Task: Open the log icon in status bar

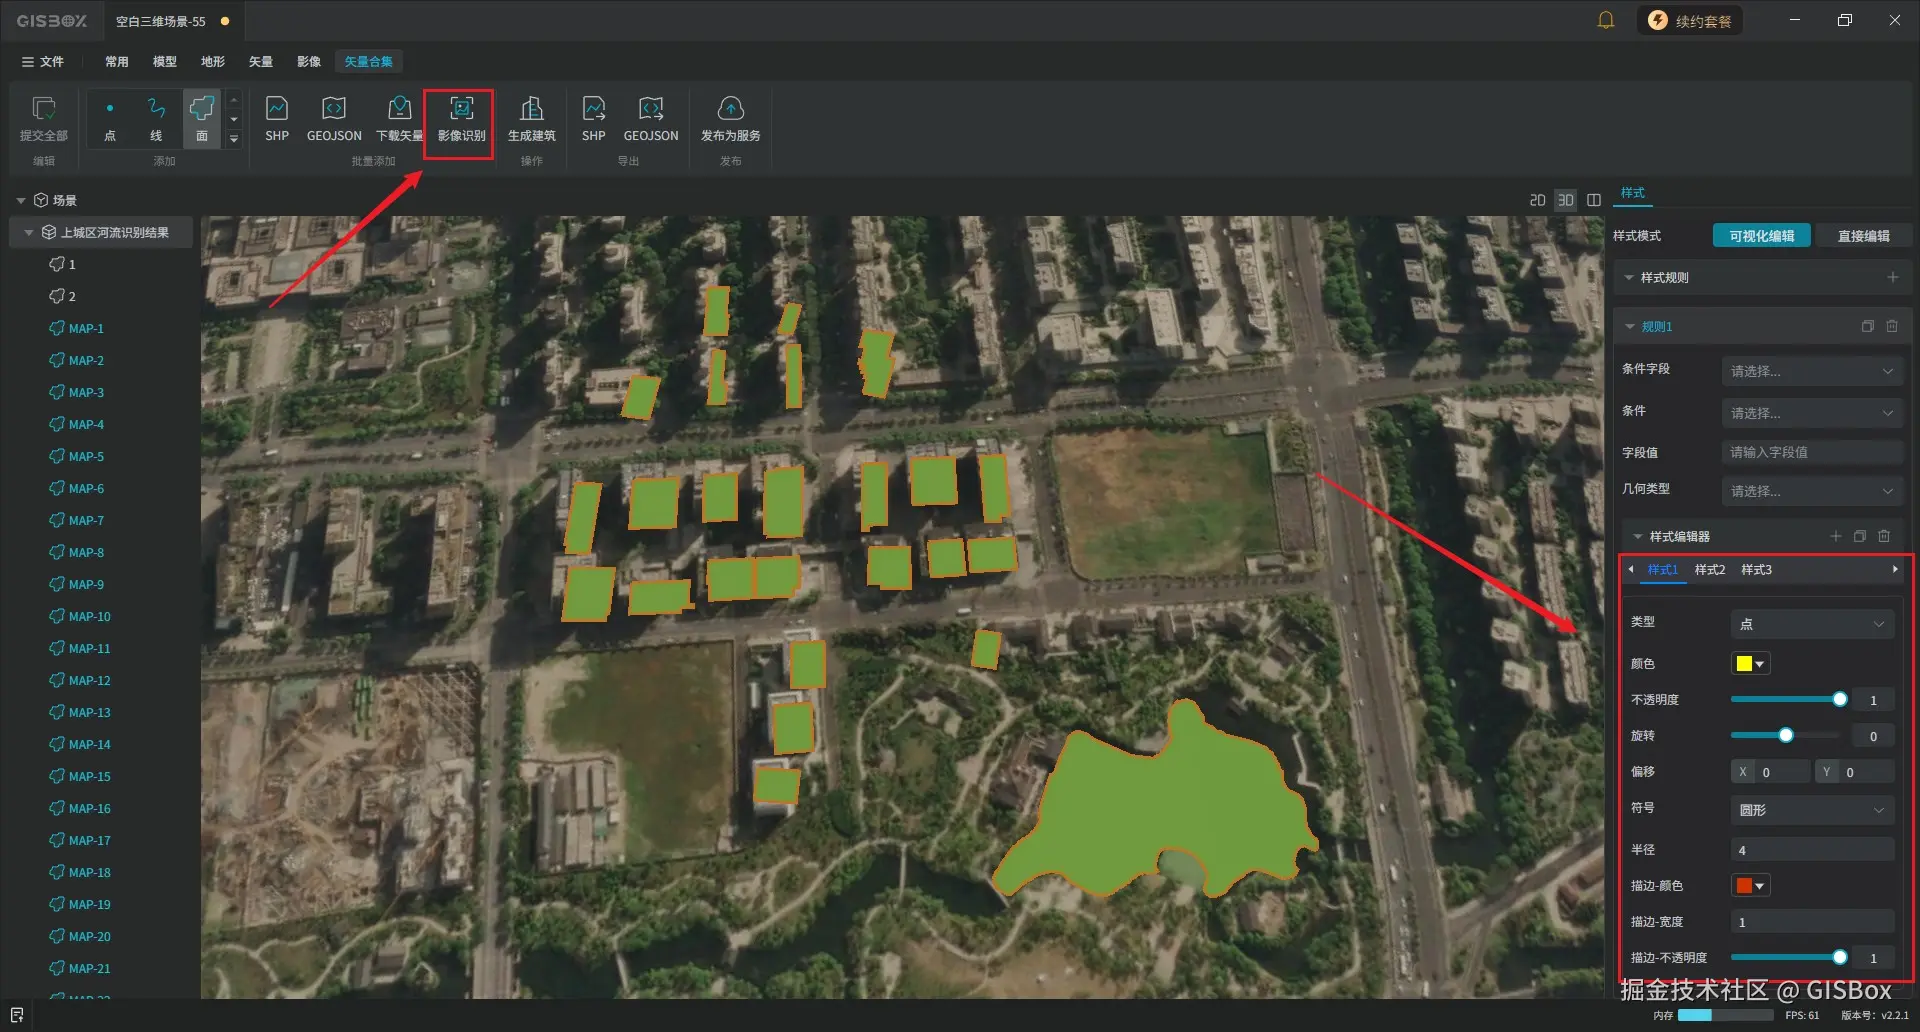Action: click(17, 1015)
